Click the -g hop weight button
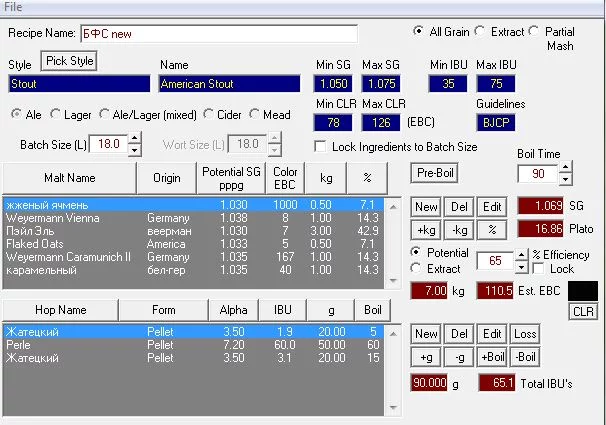Screen dimensions: 606x425 (459, 358)
